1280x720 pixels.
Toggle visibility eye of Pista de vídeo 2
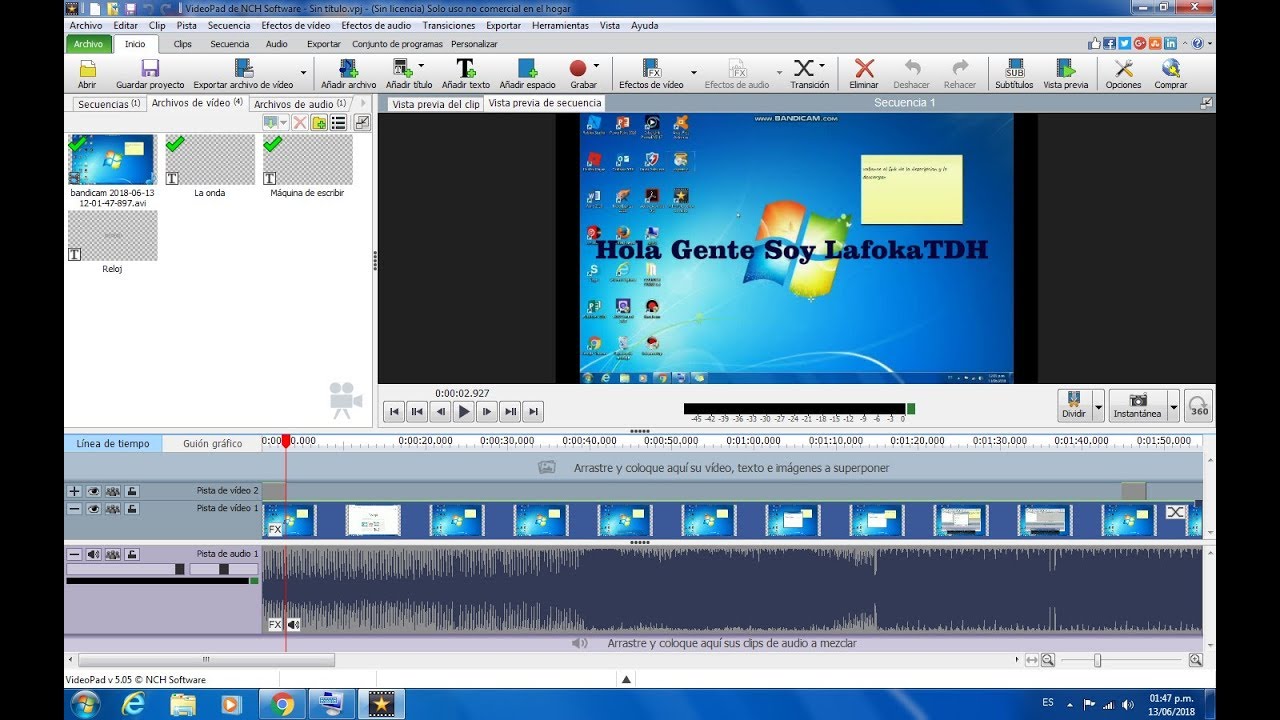coord(93,491)
